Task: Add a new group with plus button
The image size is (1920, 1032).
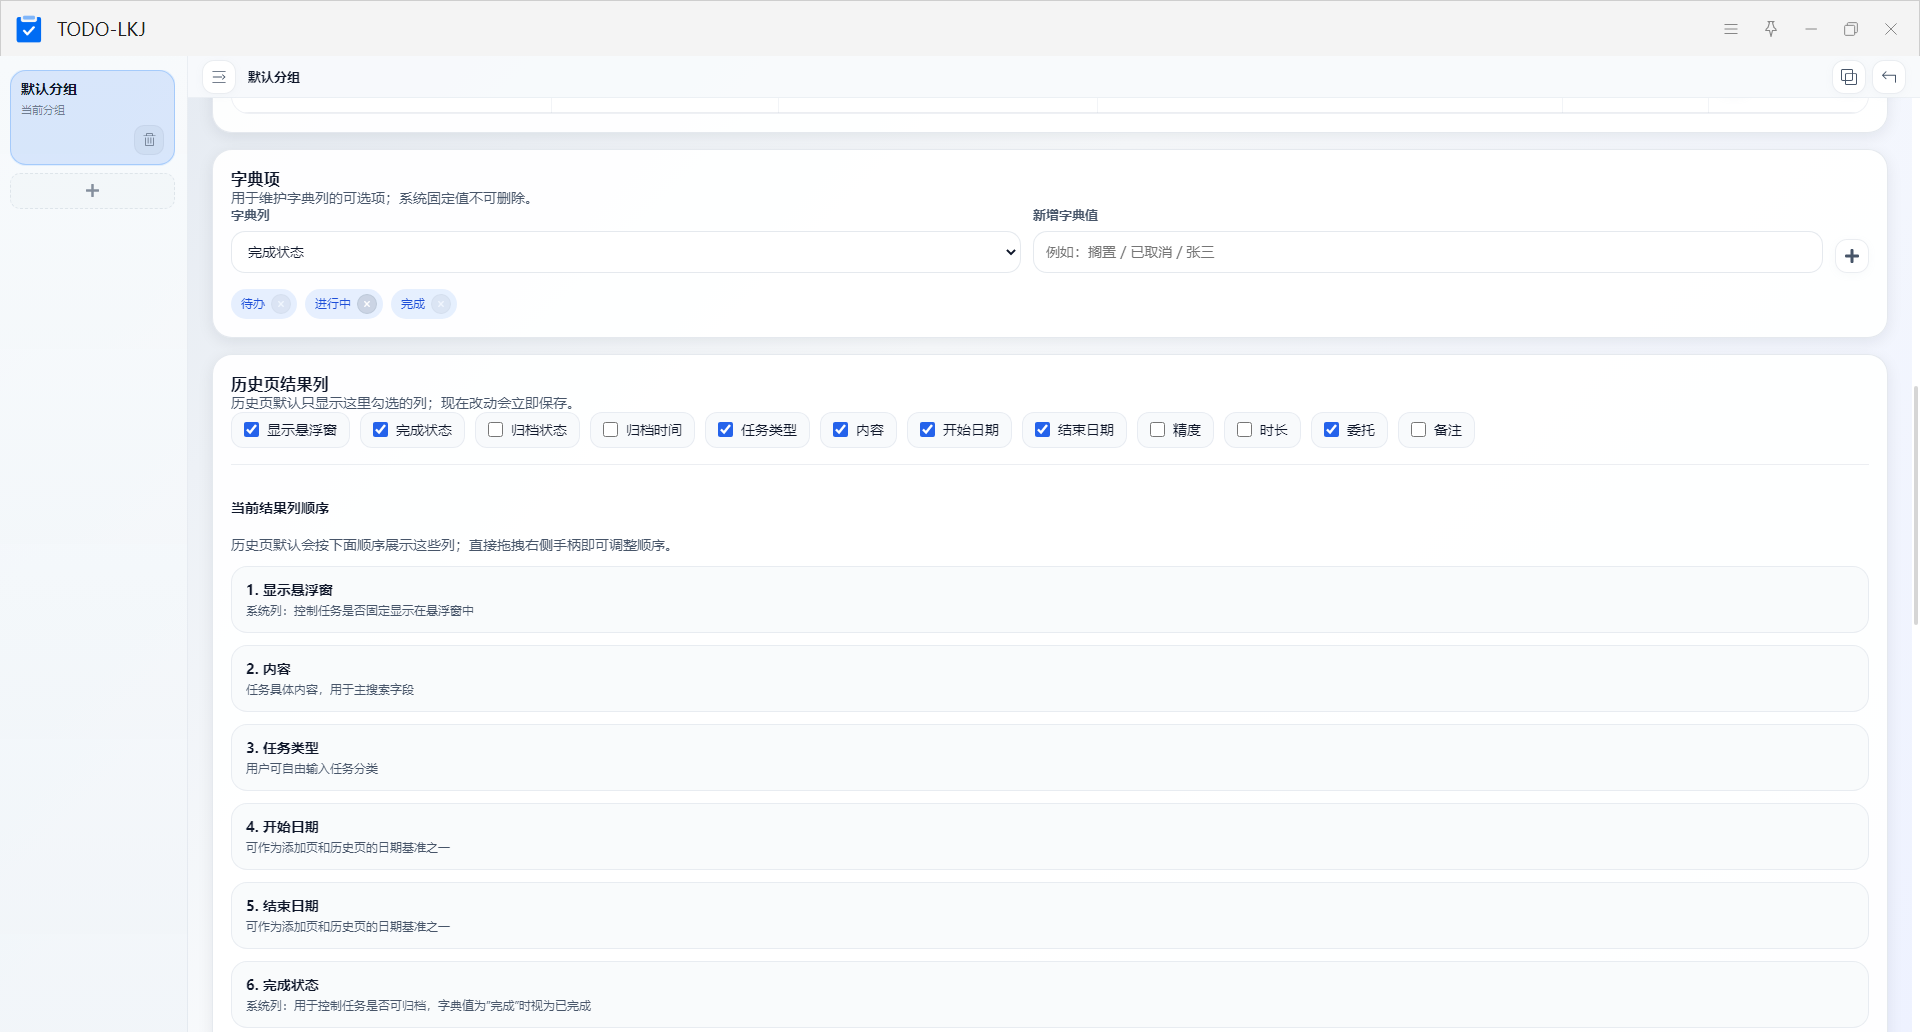Action: click(92, 191)
